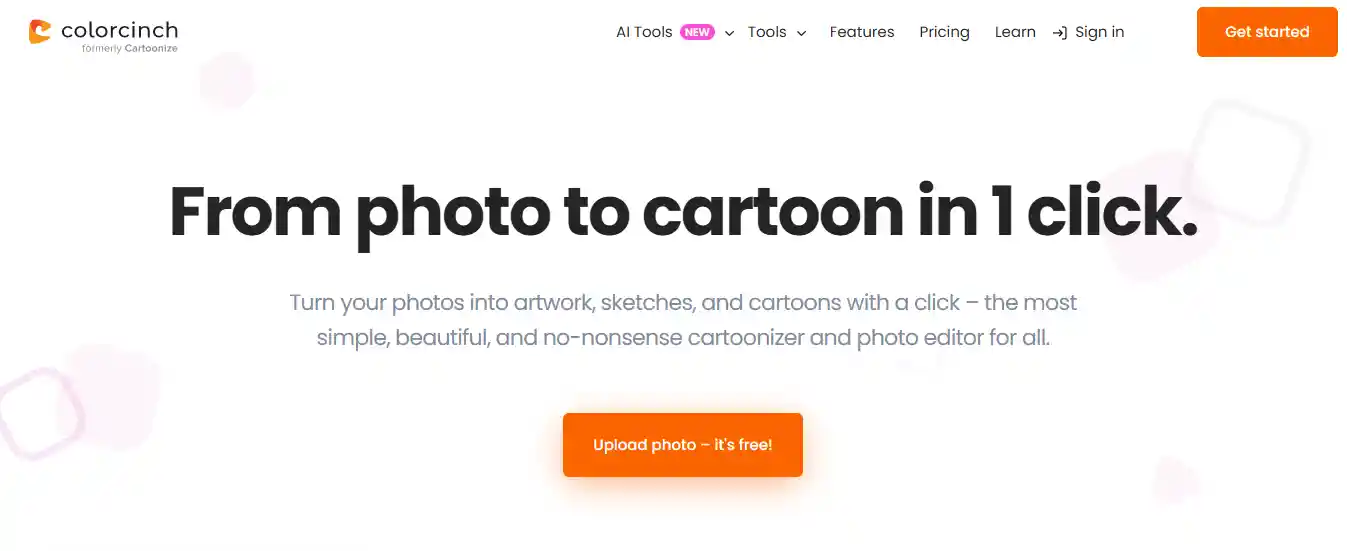Open the Pricing page
Screen dimensions: 1347x551
tap(944, 32)
